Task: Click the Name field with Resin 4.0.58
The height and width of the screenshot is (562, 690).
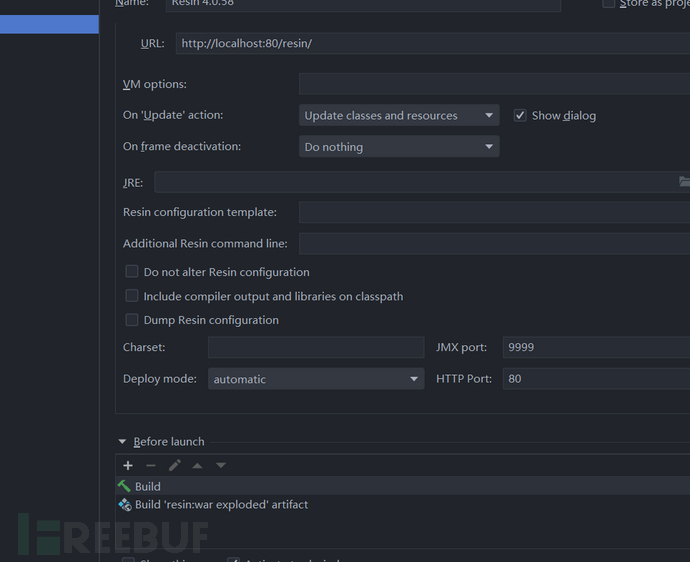Action: (x=363, y=4)
